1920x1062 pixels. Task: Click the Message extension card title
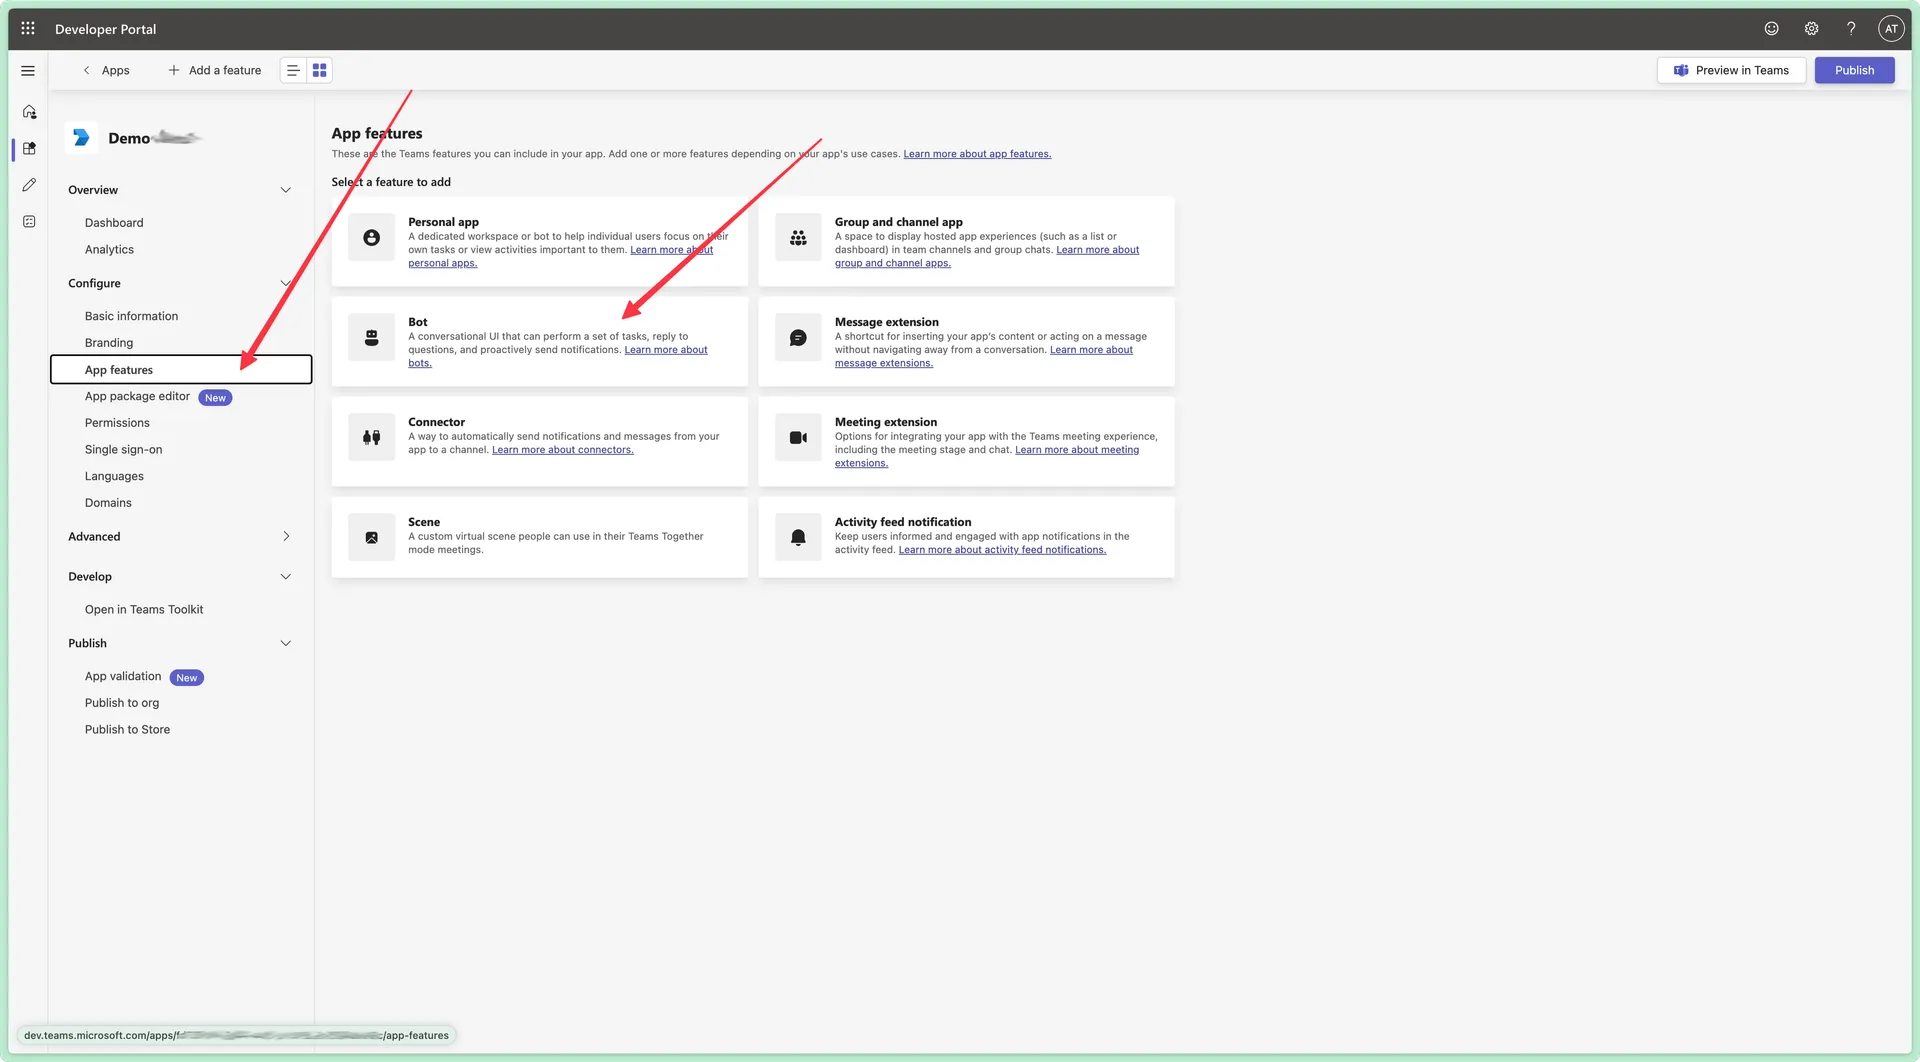coord(887,322)
